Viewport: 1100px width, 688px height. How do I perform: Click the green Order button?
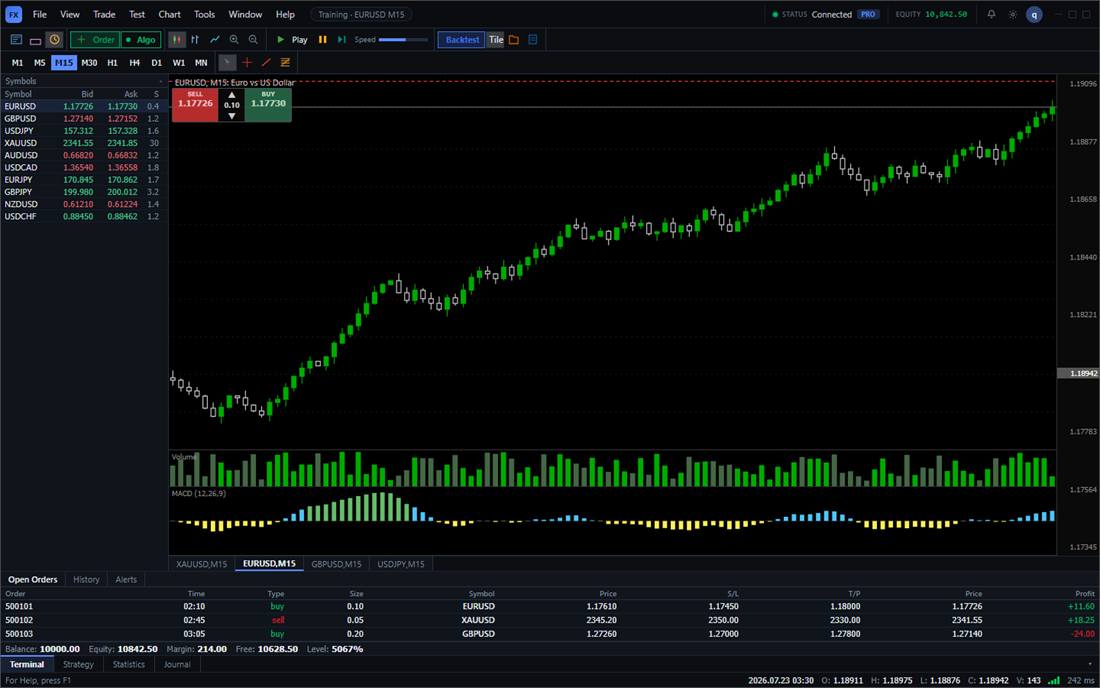click(95, 40)
